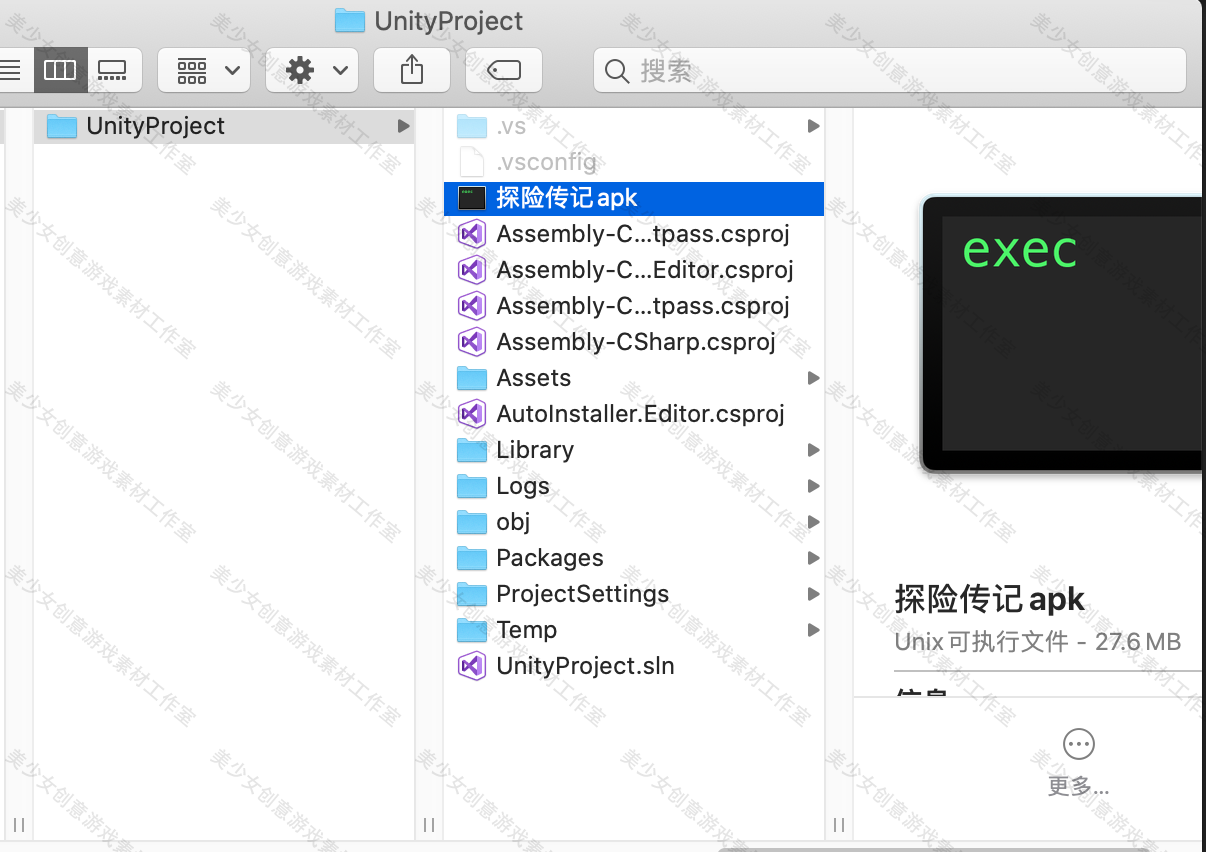Click the Edit Tags button
The image size is (1206, 852).
tap(504, 70)
